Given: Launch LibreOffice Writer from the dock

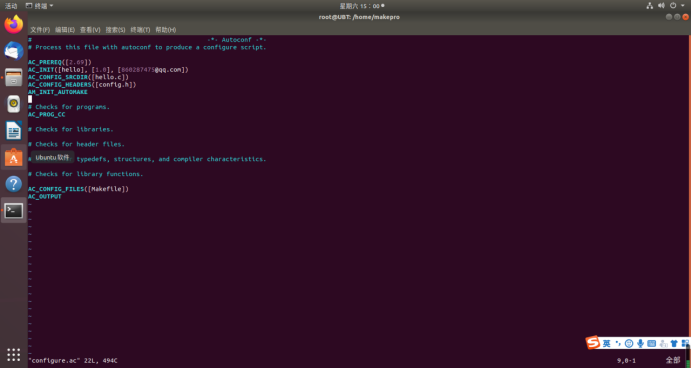Looking at the screenshot, I should tap(14, 131).
